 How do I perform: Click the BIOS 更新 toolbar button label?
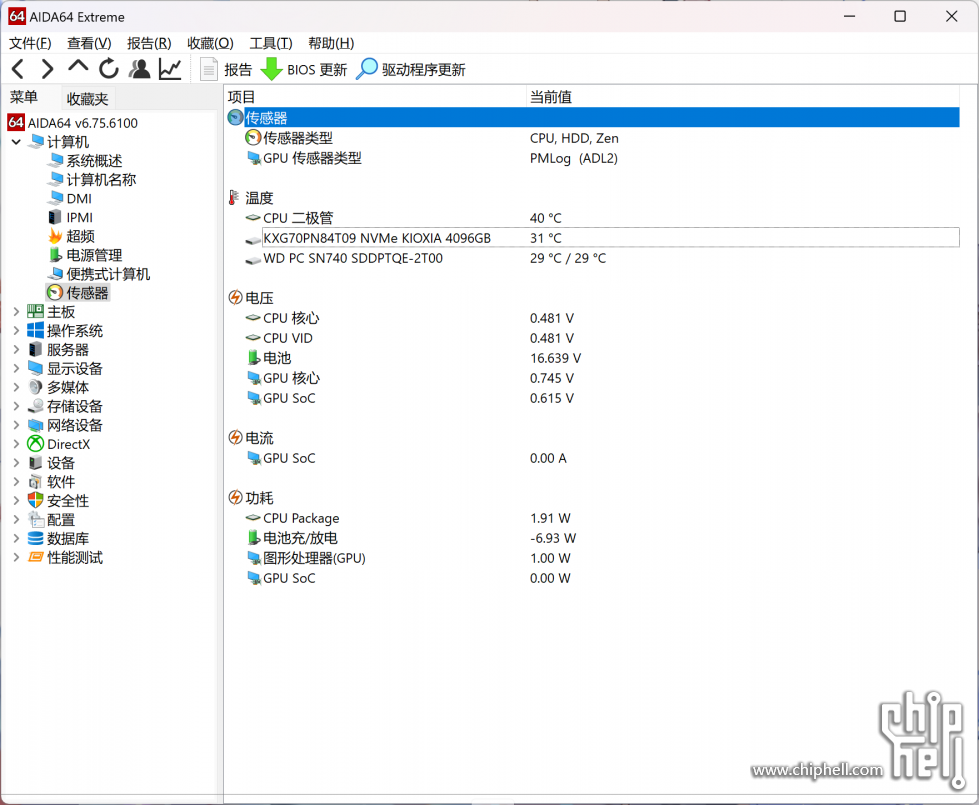click(317, 69)
